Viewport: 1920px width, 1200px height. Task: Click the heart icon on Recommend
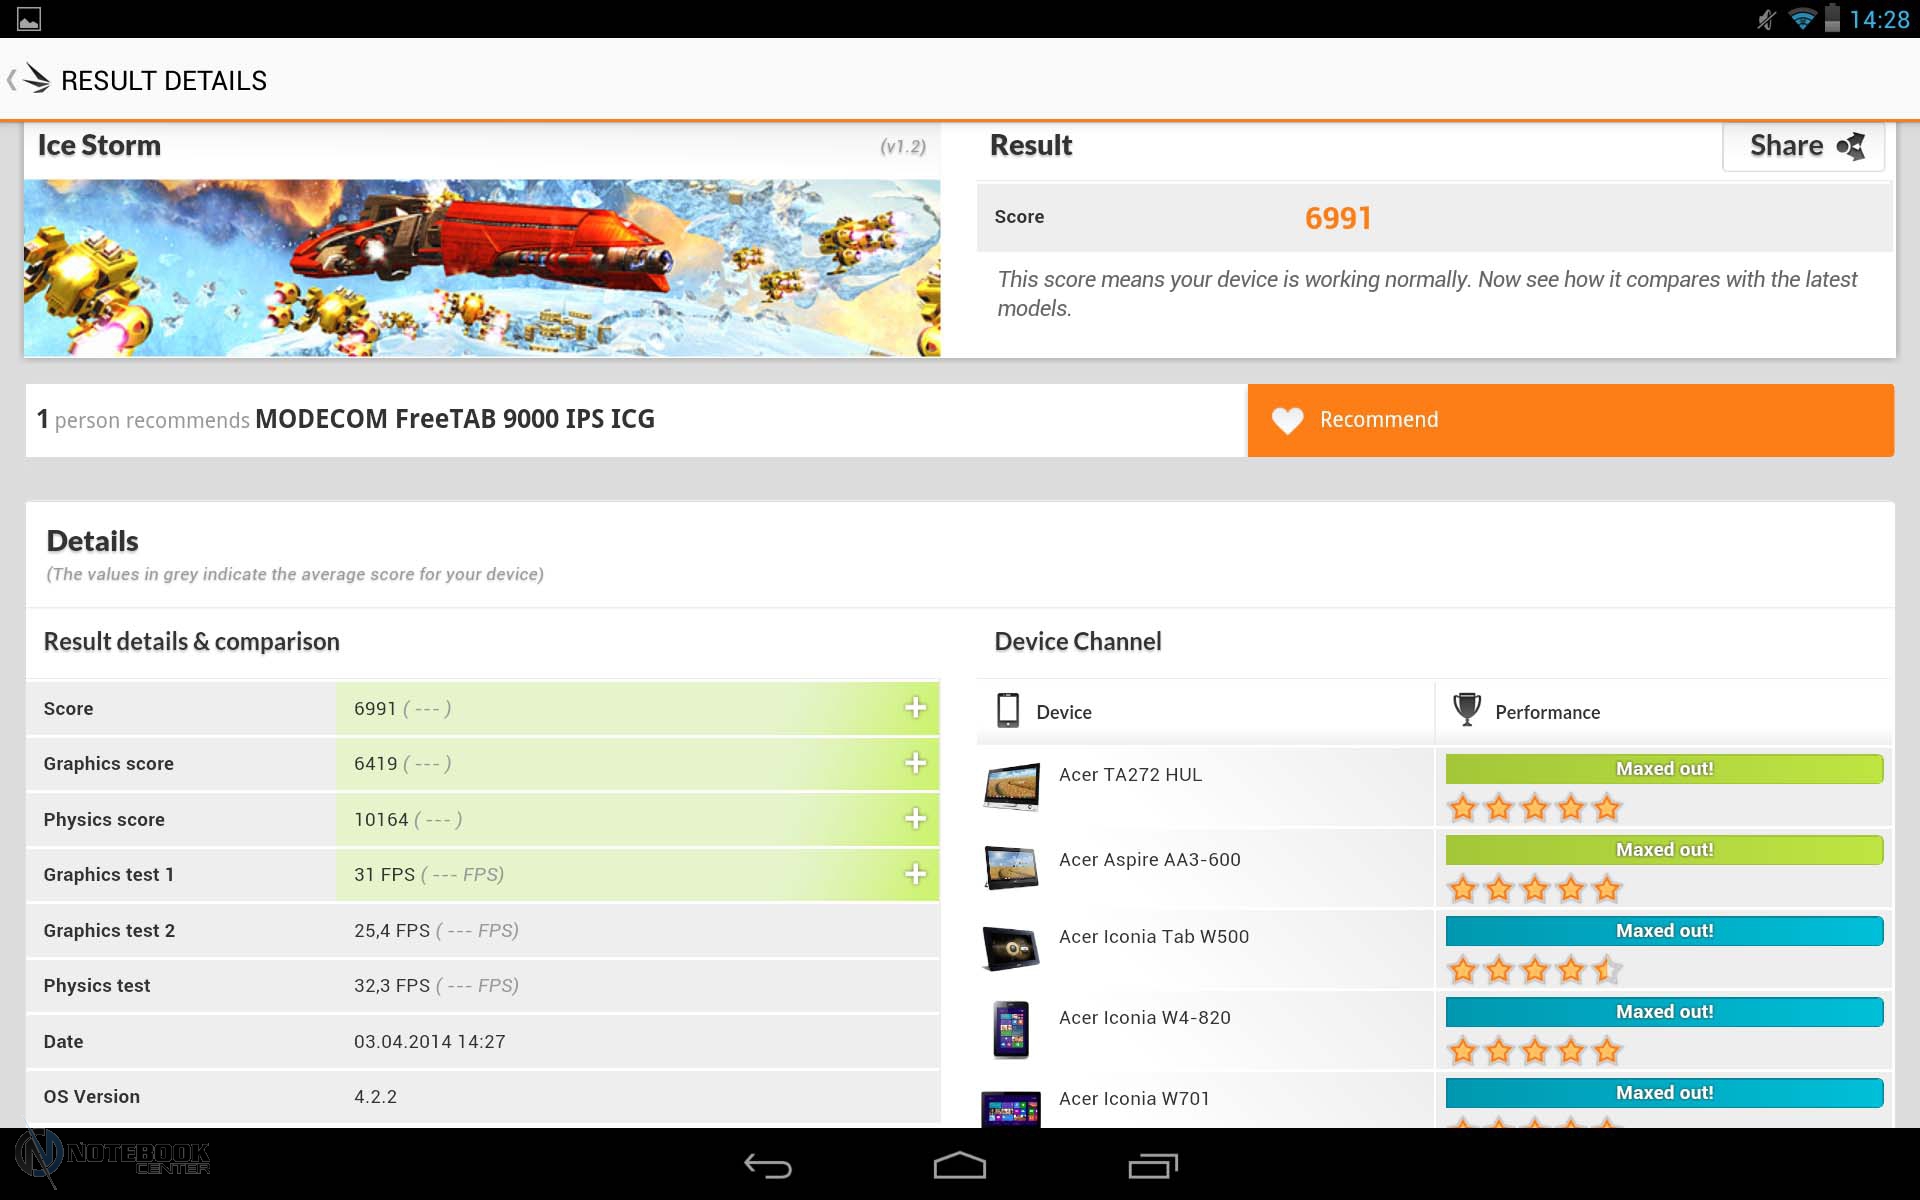coord(1287,421)
